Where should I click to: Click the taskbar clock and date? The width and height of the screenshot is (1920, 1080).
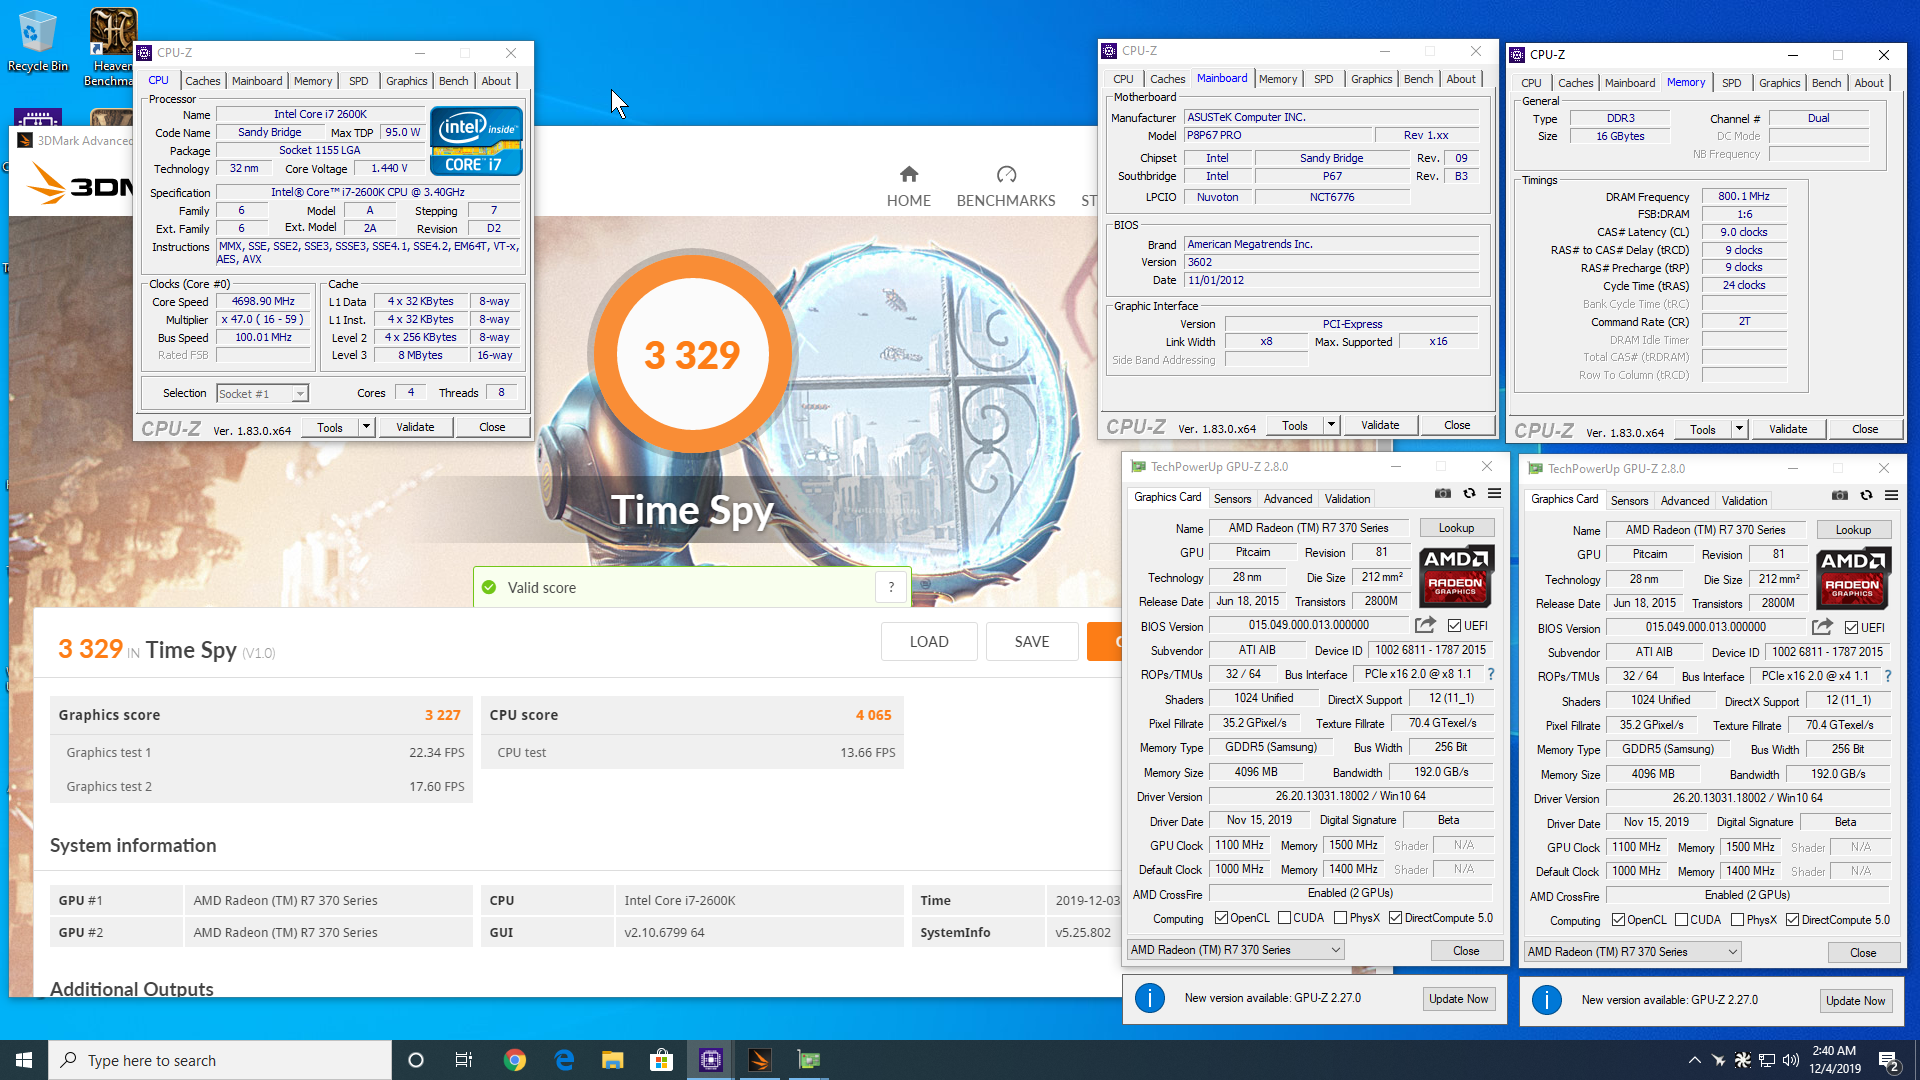click(x=1834, y=1060)
